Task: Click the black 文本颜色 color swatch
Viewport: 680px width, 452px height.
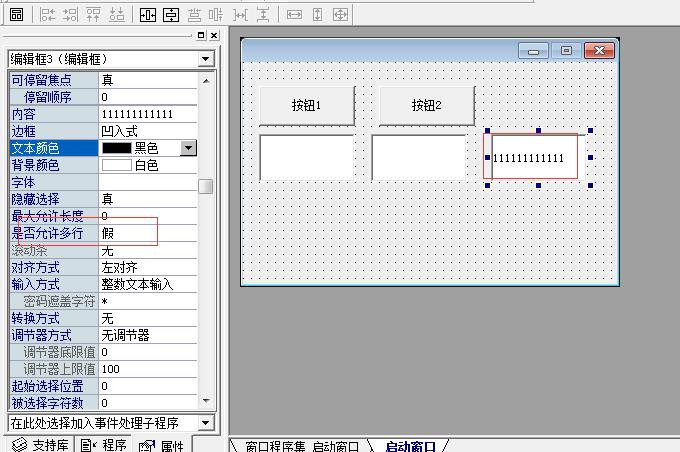Action: click(x=117, y=148)
